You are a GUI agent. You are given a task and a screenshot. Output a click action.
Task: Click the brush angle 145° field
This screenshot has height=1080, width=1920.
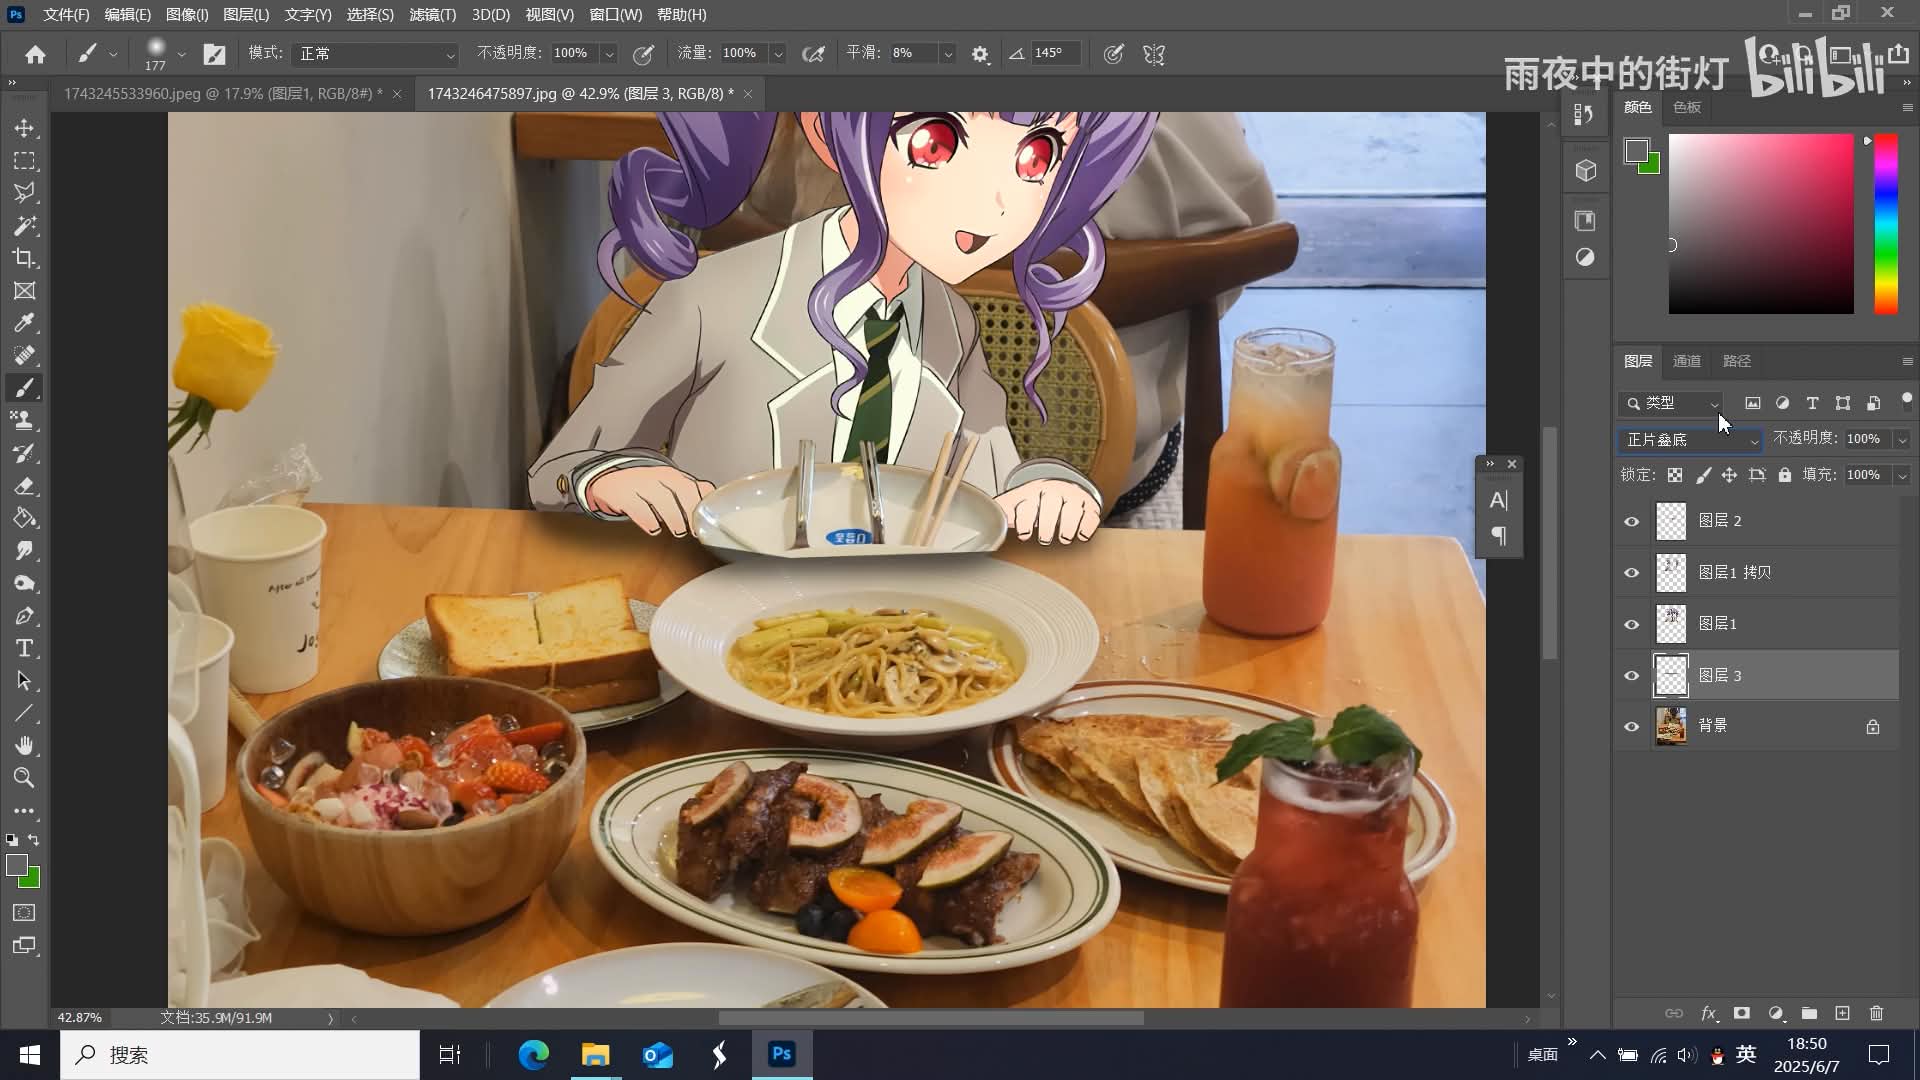(1054, 54)
